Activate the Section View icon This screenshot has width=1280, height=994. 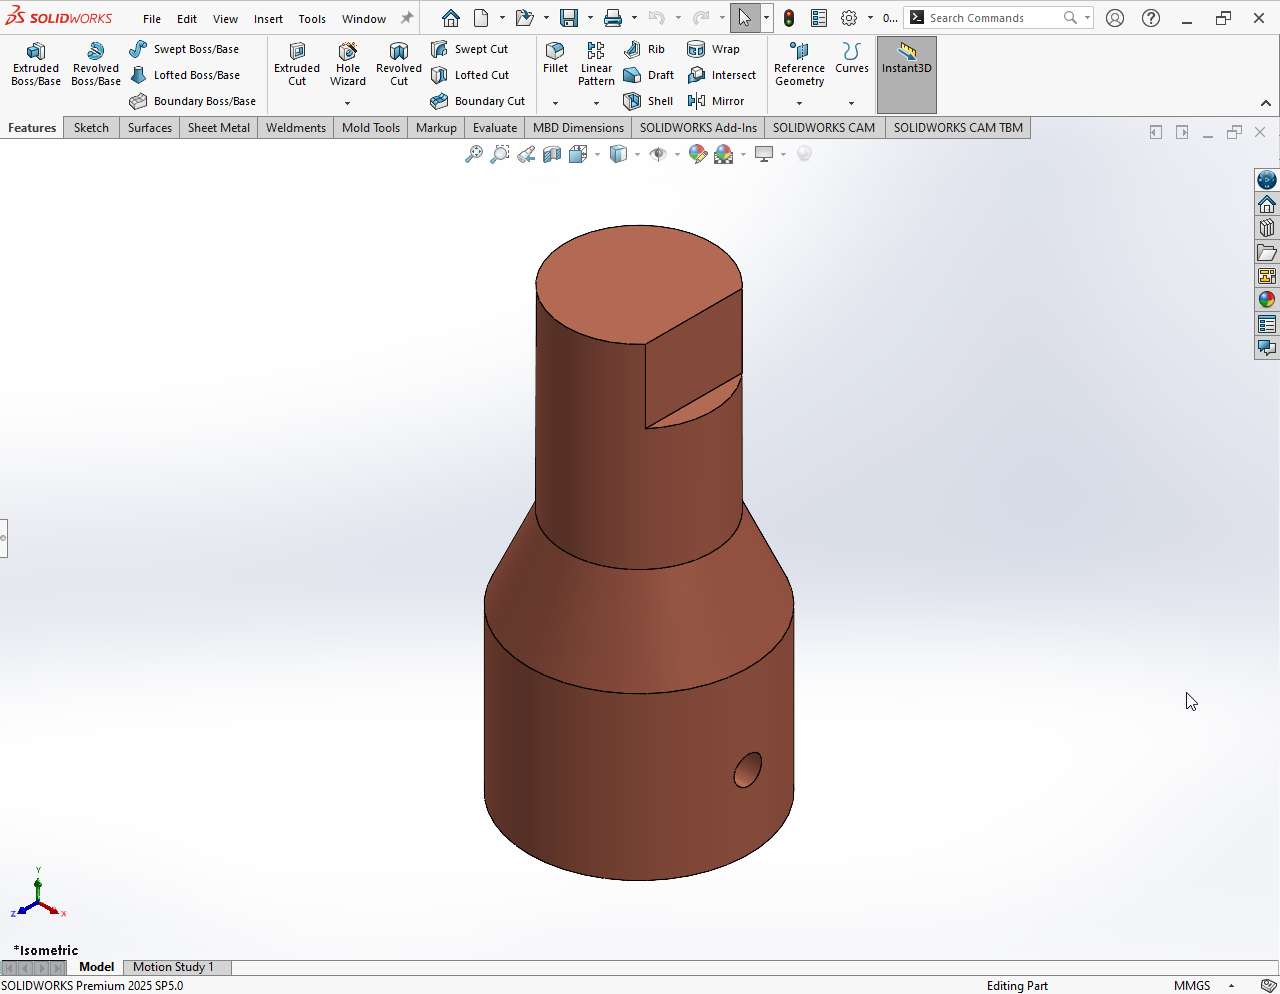tap(552, 154)
